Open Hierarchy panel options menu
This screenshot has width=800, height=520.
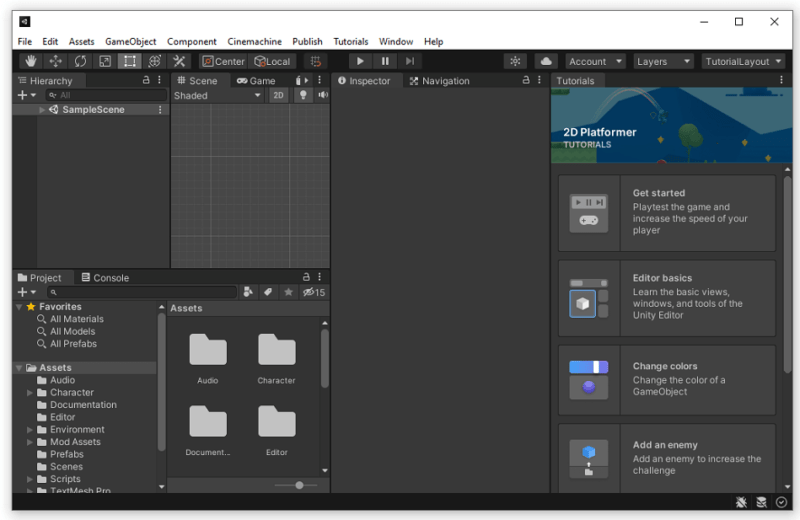pyautogui.click(x=160, y=80)
